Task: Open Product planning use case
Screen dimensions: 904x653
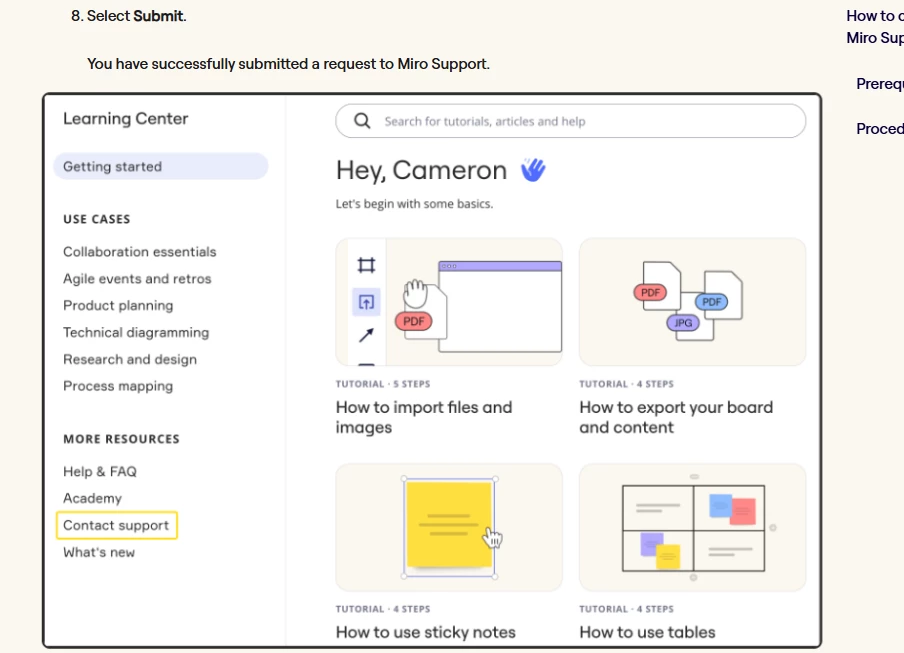Action: point(118,305)
